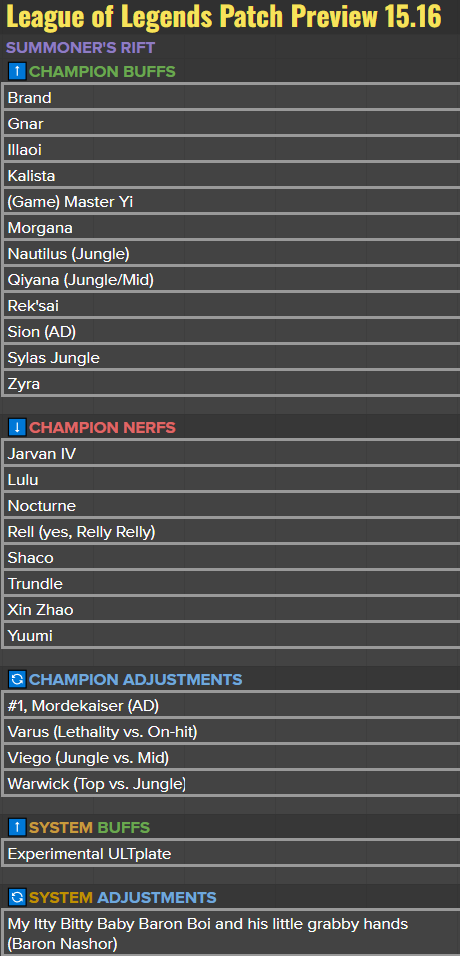Click the up-arrow icon beside System Buffs

(x=17, y=827)
